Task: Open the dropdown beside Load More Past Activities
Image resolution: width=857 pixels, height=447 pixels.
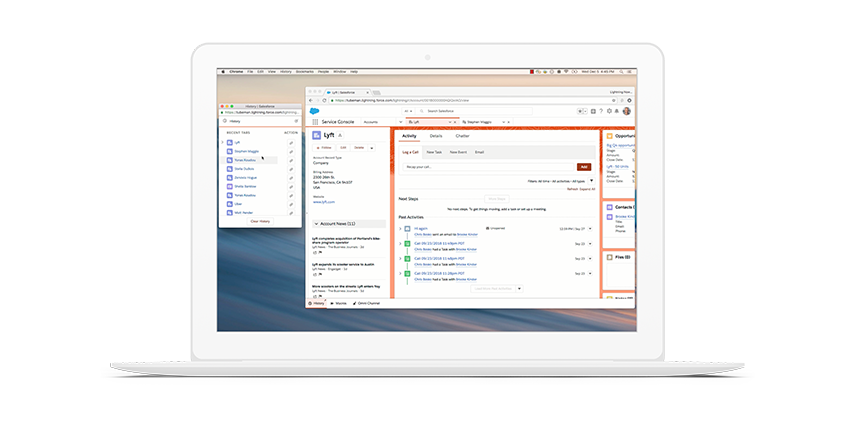Action: pyautogui.click(x=519, y=289)
